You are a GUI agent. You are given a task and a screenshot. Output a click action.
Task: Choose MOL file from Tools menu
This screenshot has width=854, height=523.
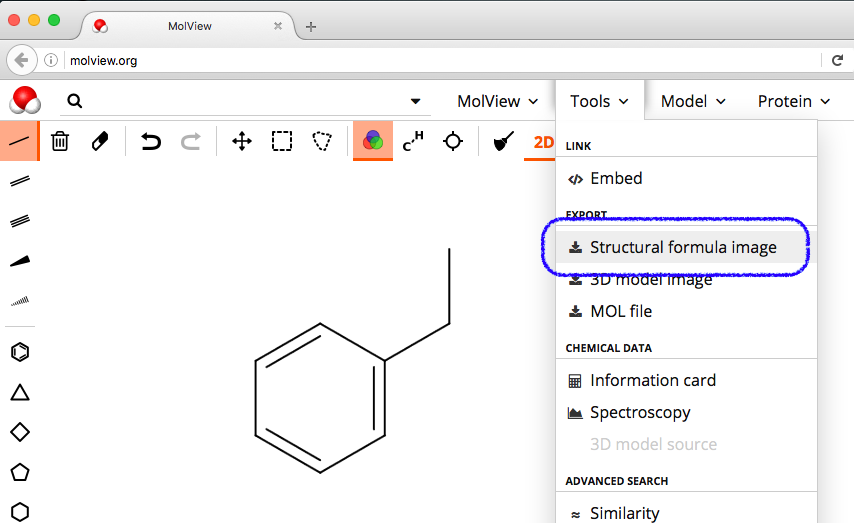tap(620, 311)
